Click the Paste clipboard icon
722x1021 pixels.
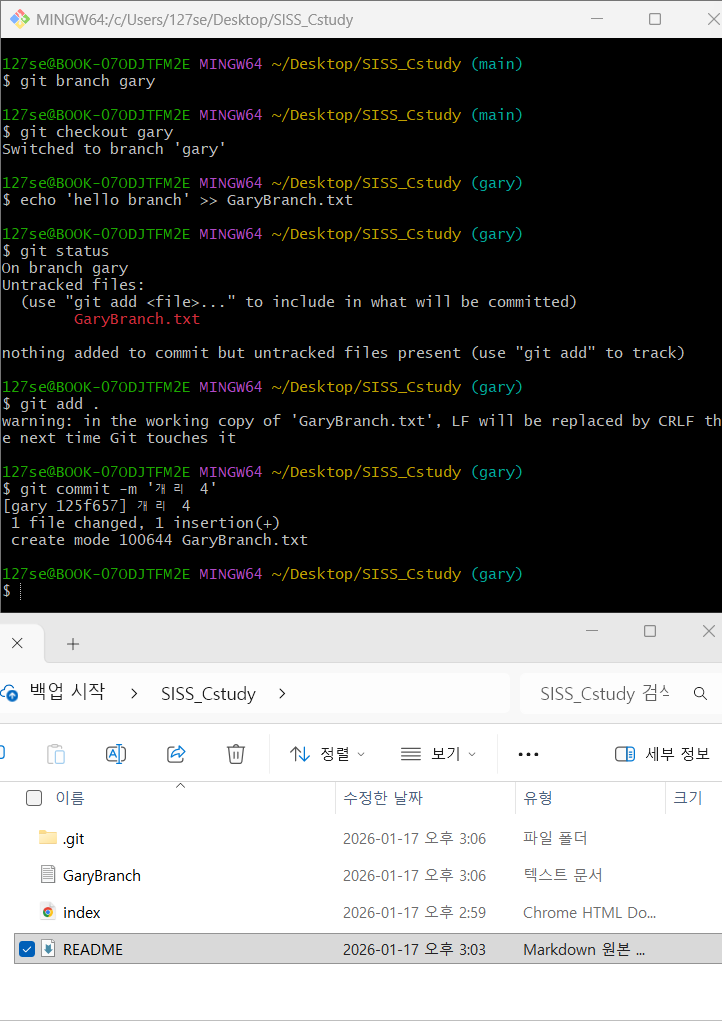[x=57, y=754]
